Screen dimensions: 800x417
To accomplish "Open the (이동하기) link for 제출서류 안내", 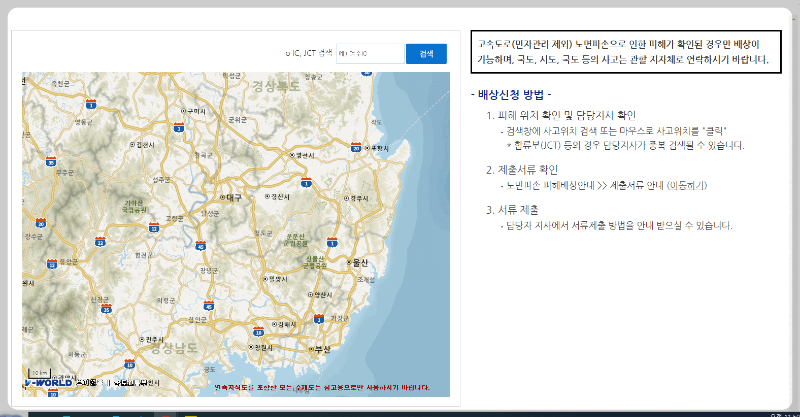I will click(x=687, y=185).
